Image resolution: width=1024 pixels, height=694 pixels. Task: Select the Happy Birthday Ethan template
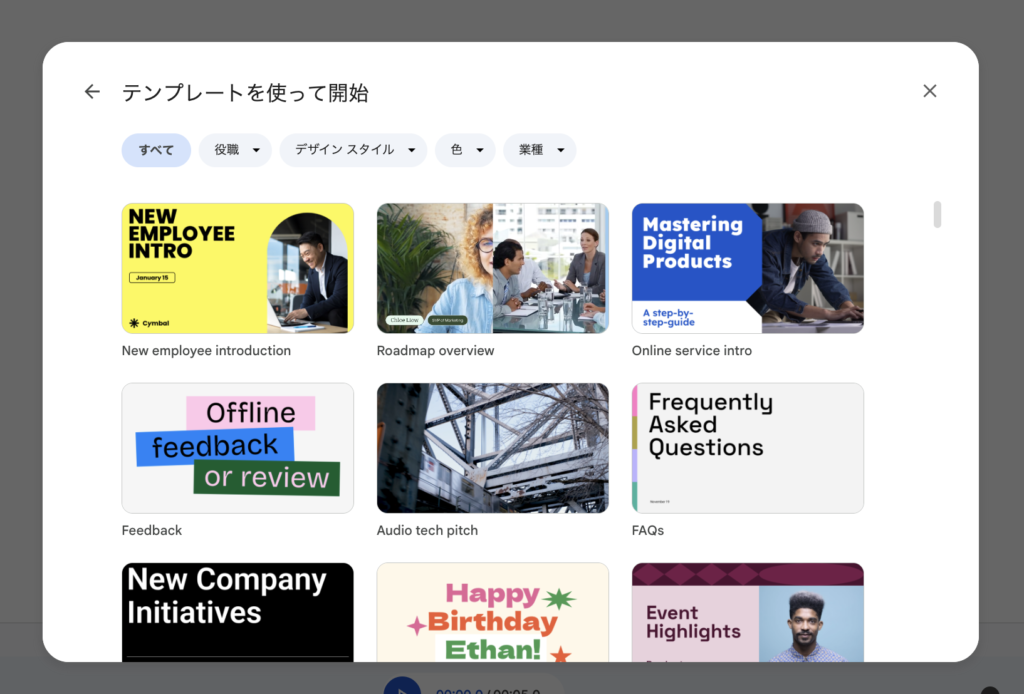pyautogui.click(x=492, y=611)
